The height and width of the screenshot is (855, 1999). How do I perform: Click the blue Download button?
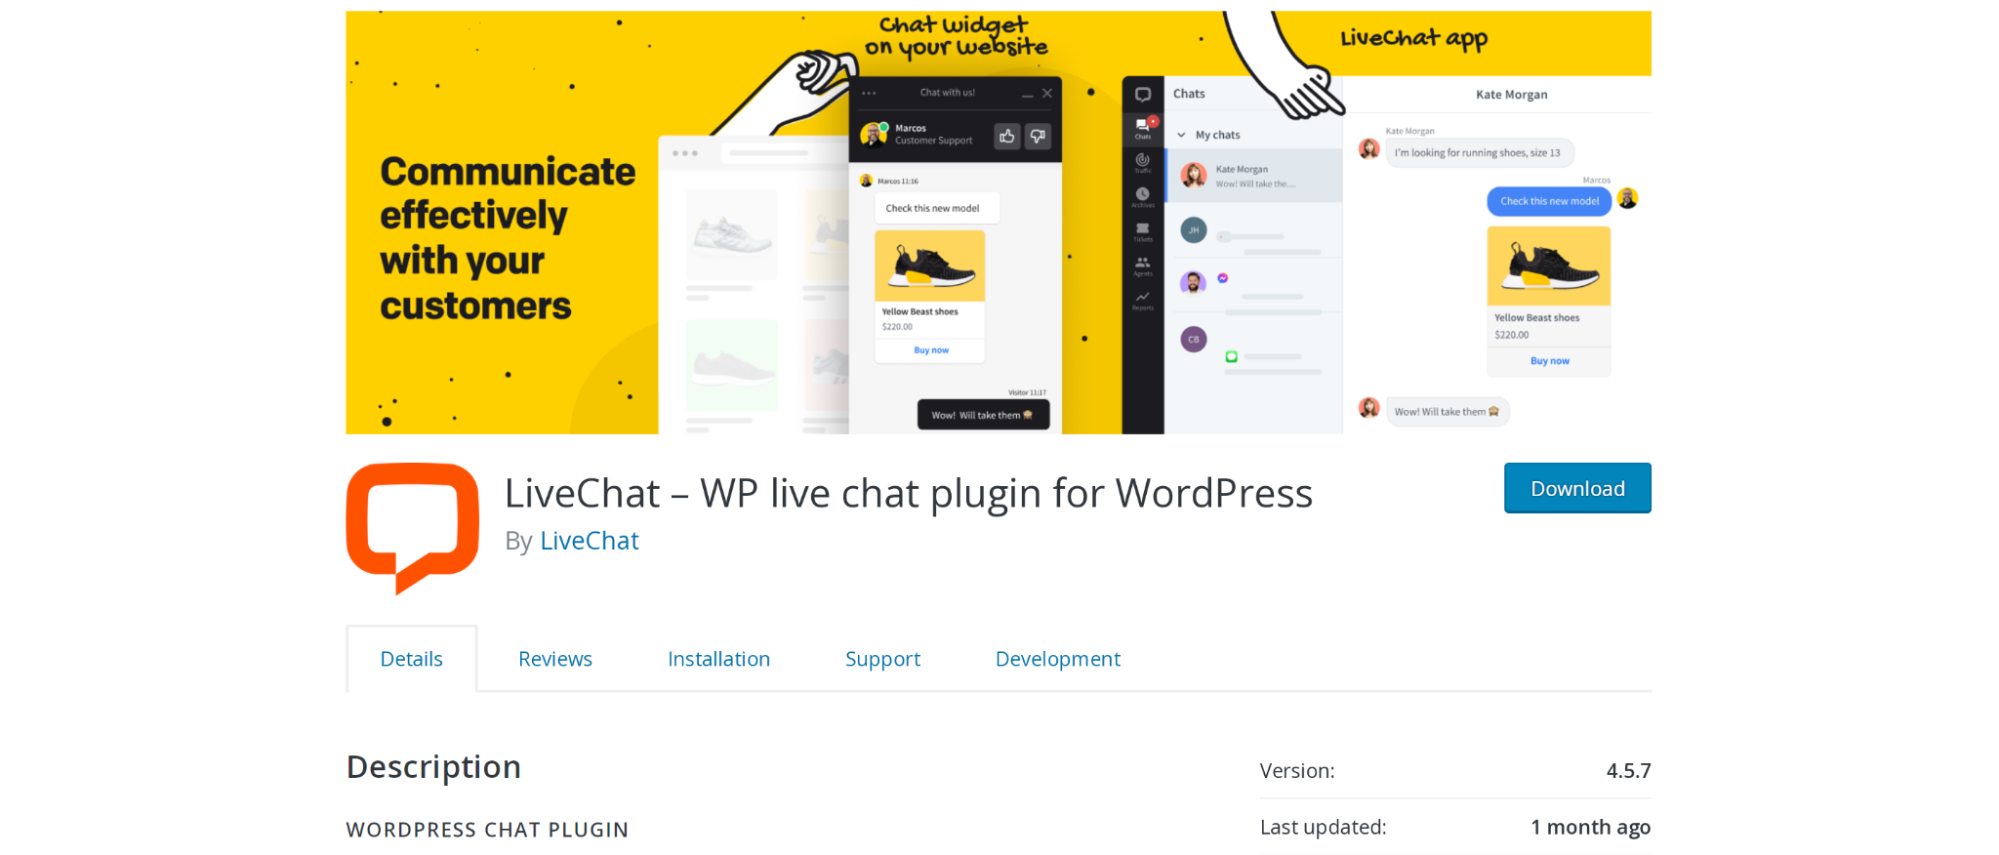(1578, 488)
